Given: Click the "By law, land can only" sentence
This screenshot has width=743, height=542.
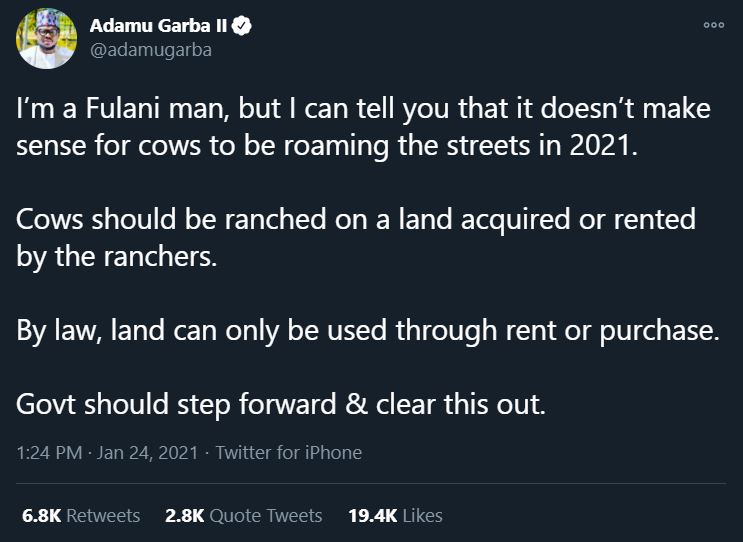Looking at the screenshot, I should pos(368,331).
